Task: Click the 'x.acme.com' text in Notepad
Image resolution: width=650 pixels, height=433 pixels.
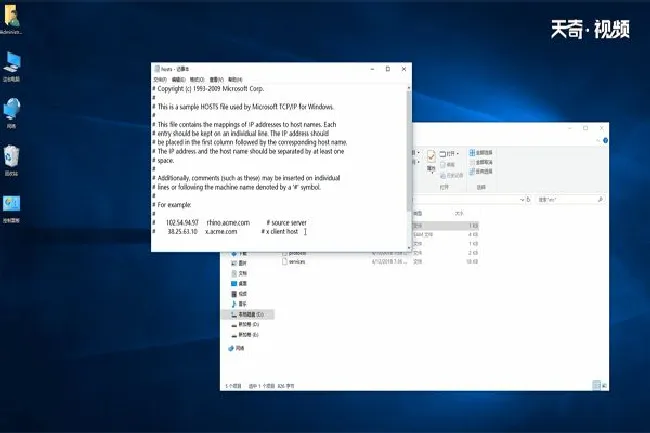Action: [221, 232]
